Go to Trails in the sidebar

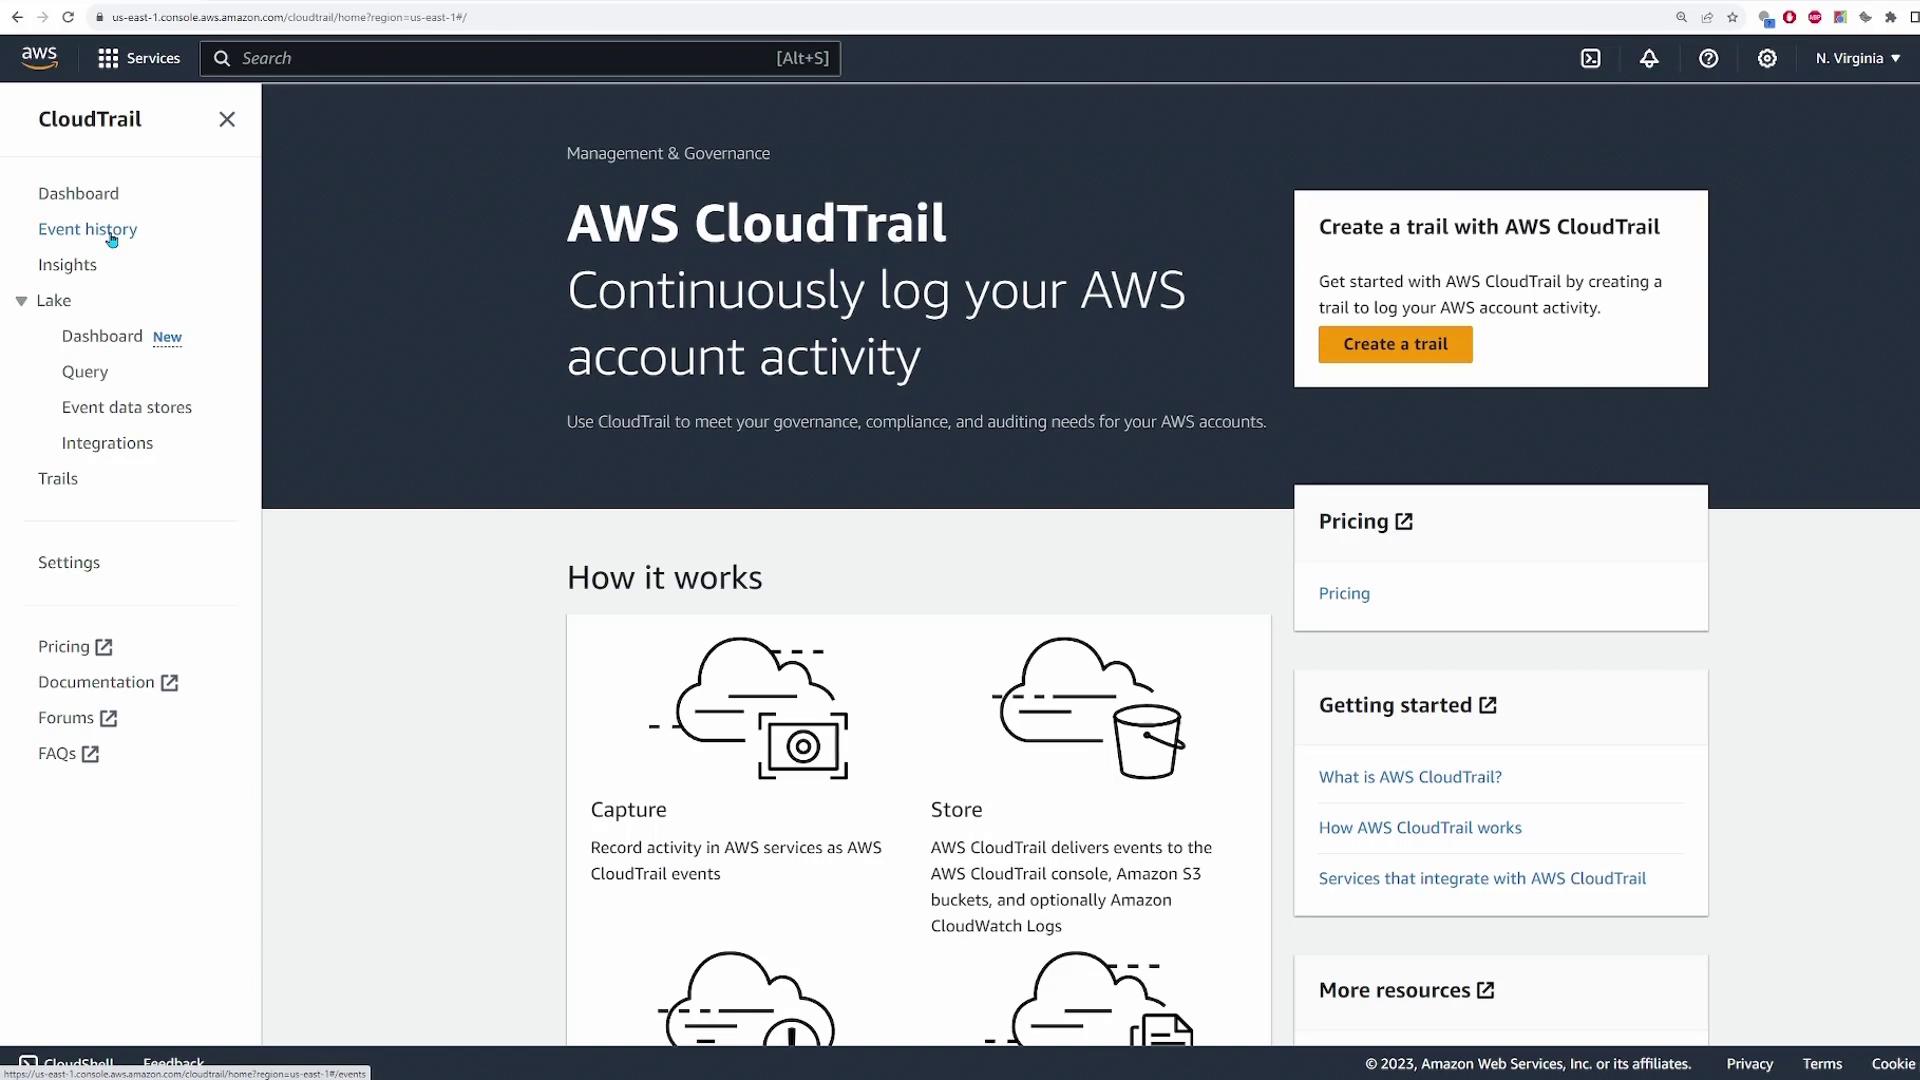58,478
